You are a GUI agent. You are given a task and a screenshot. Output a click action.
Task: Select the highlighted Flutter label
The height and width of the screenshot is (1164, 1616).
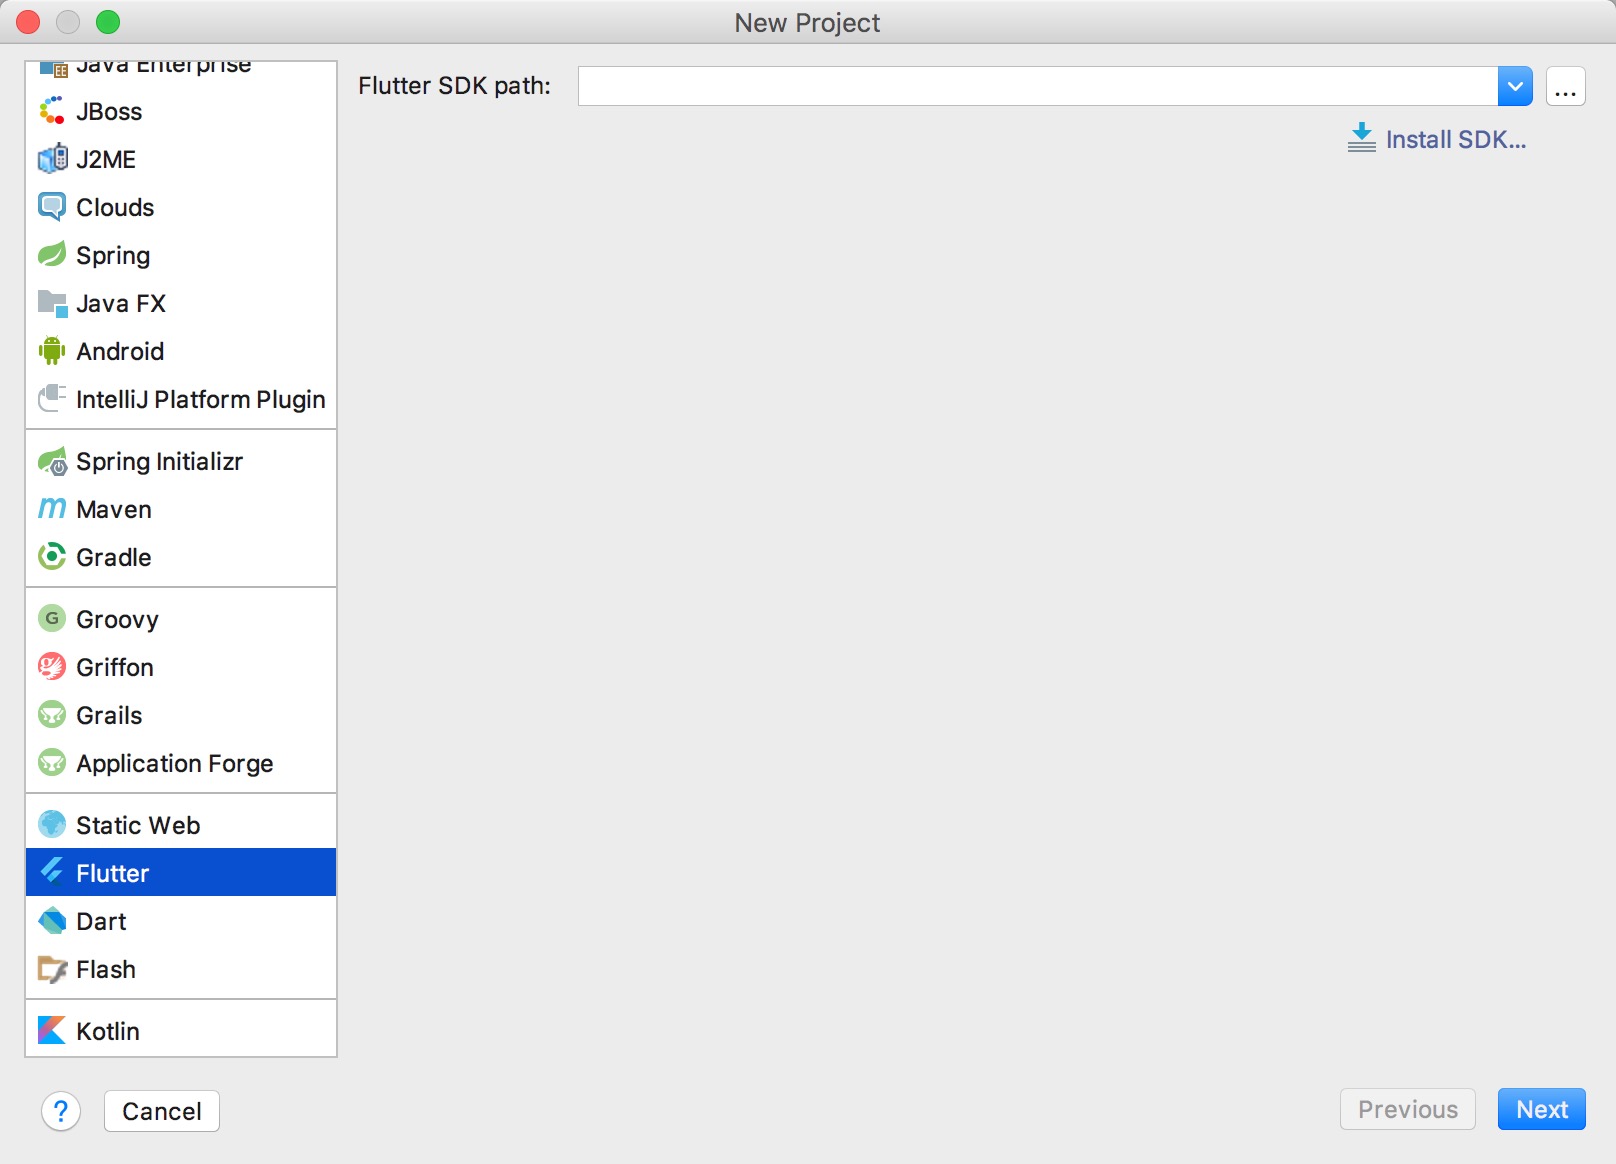(113, 874)
